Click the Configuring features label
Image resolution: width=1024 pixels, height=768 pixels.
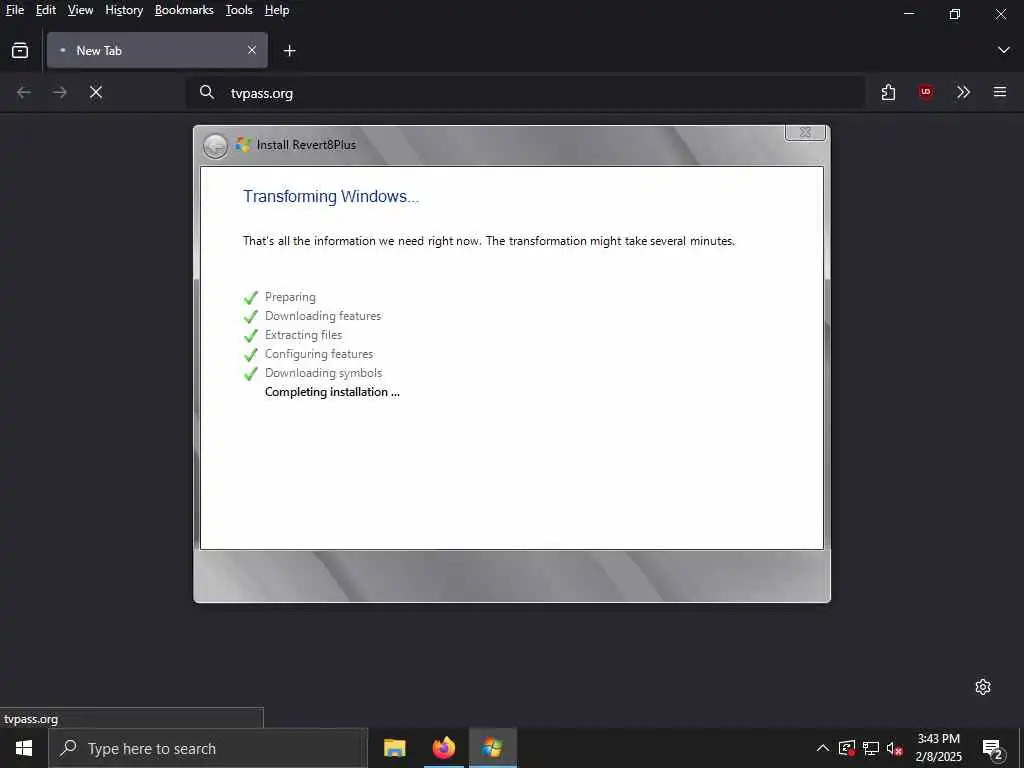point(319,354)
